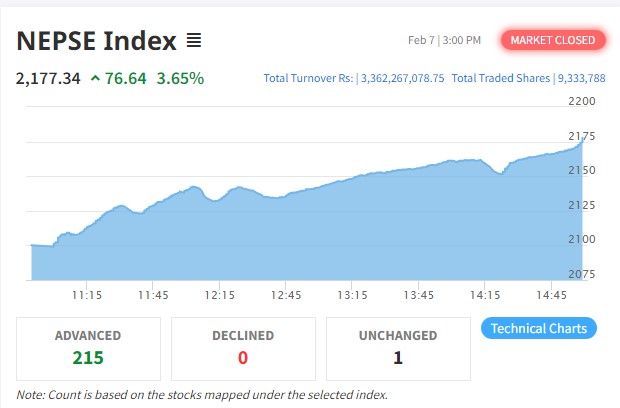Click the Total Traded Shares value
The image size is (620, 408).
coord(580,78)
